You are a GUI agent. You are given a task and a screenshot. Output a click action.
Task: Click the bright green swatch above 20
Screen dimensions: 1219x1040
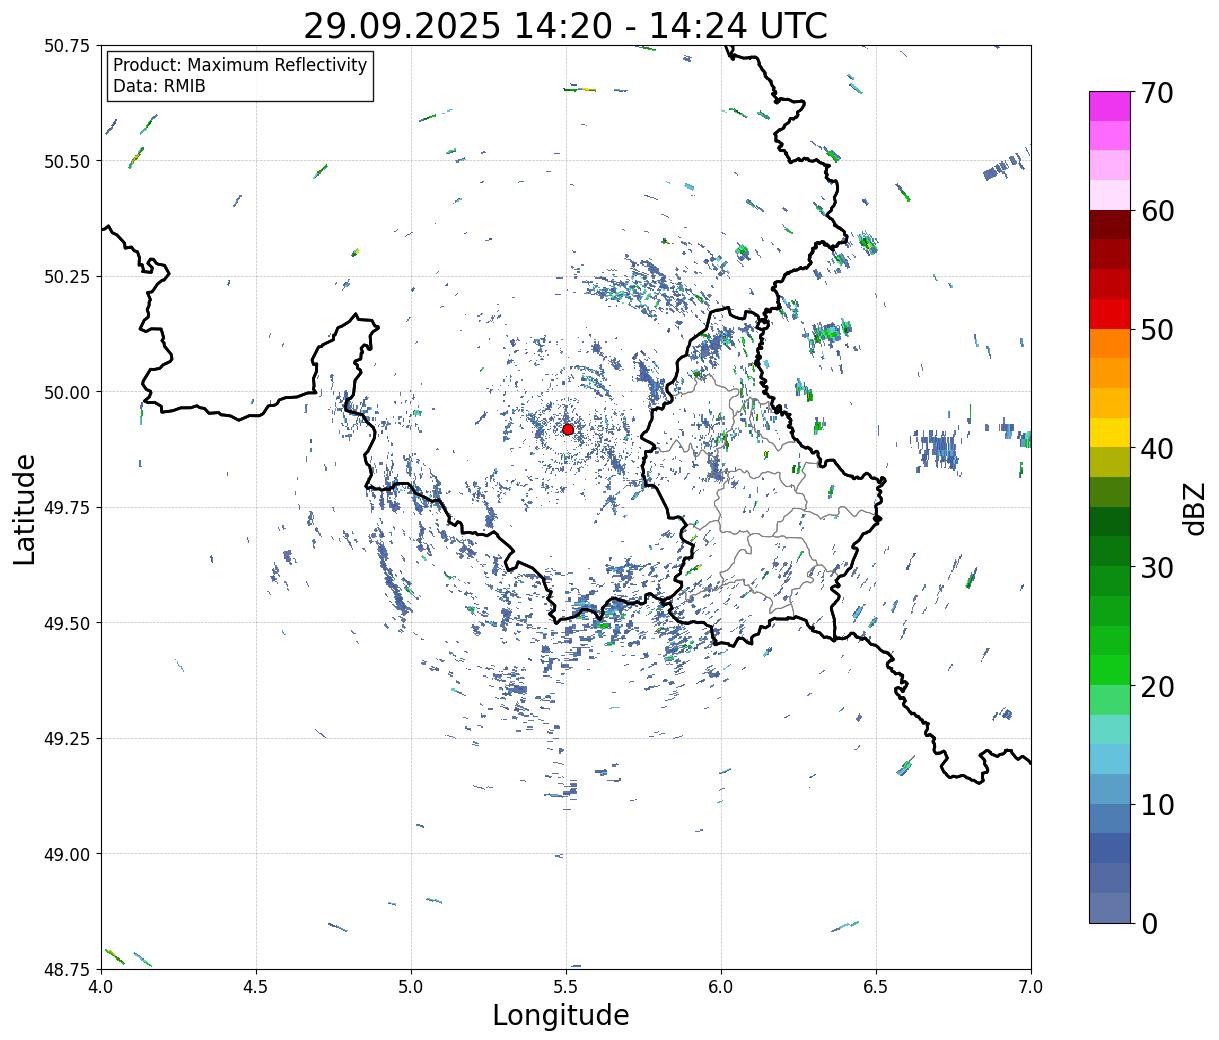pos(1110,670)
